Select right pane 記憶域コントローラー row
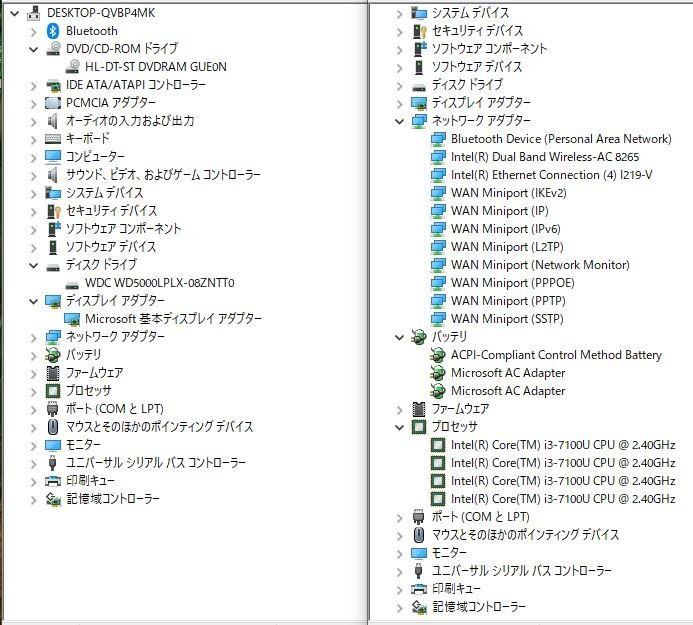Screen dimensions: 693x625 click(x=479, y=606)
